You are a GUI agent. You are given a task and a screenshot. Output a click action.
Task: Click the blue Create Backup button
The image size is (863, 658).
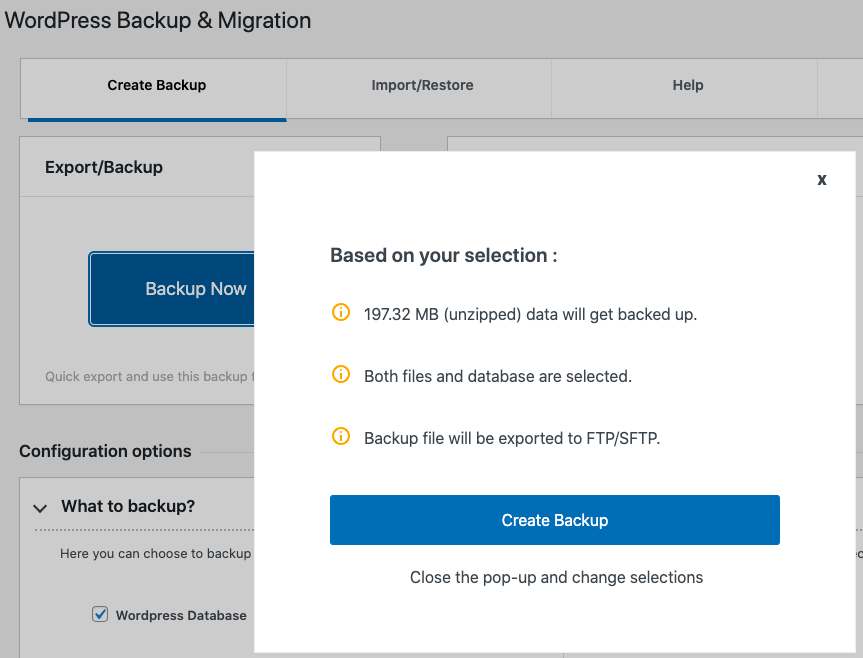click(x=554, y=520)
